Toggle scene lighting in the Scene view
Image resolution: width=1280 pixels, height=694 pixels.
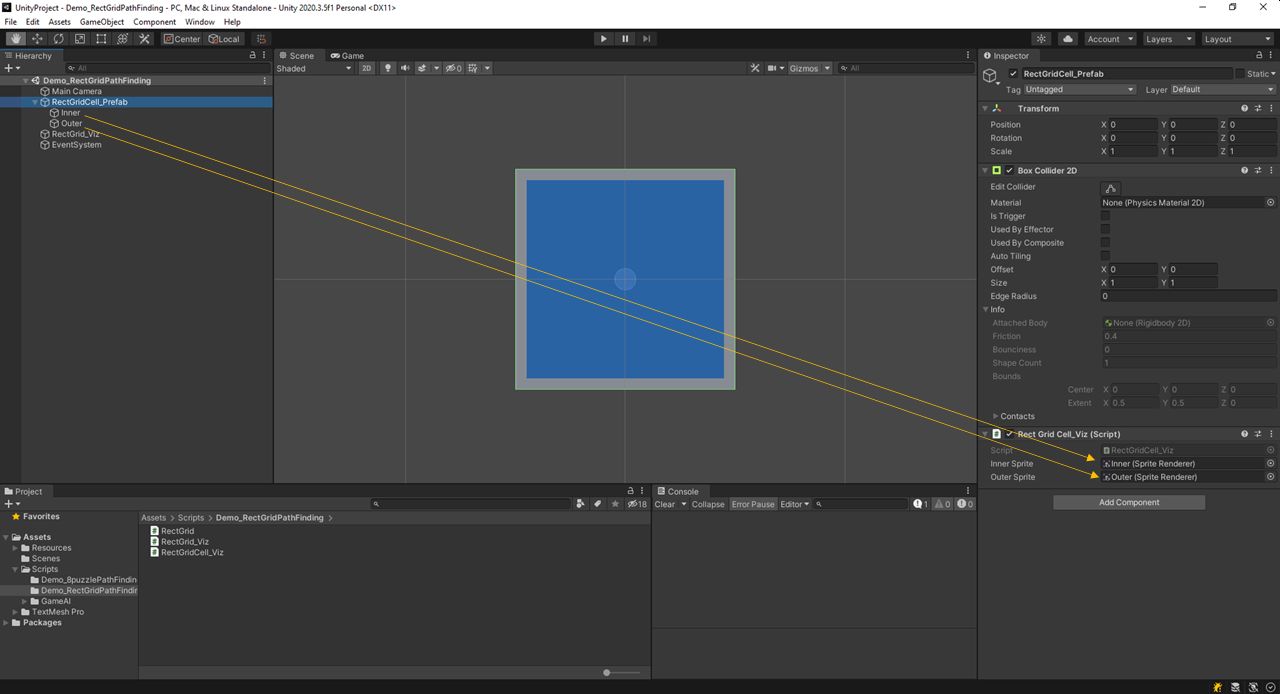click(x=388, y=68)
